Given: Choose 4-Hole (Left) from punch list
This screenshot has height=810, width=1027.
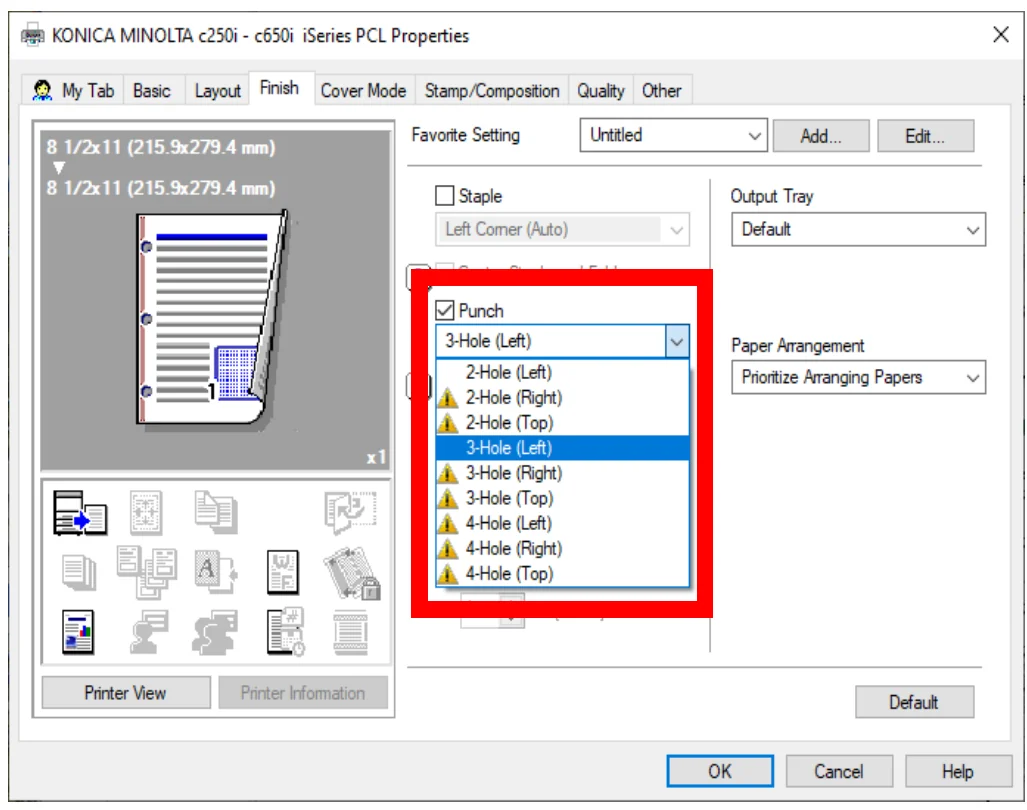Looking at the screenshot, I should point(562,523).
